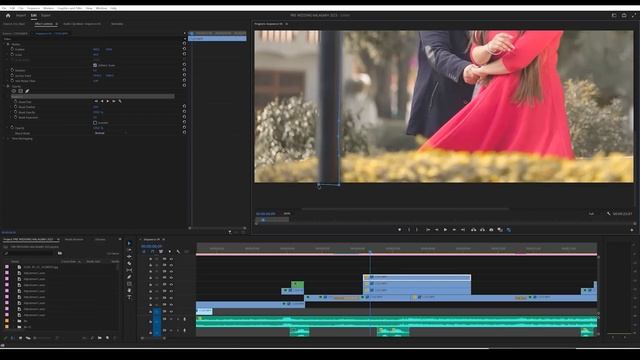
Task: Reset the Mask Feather parameter
Action: click(184, 107)
